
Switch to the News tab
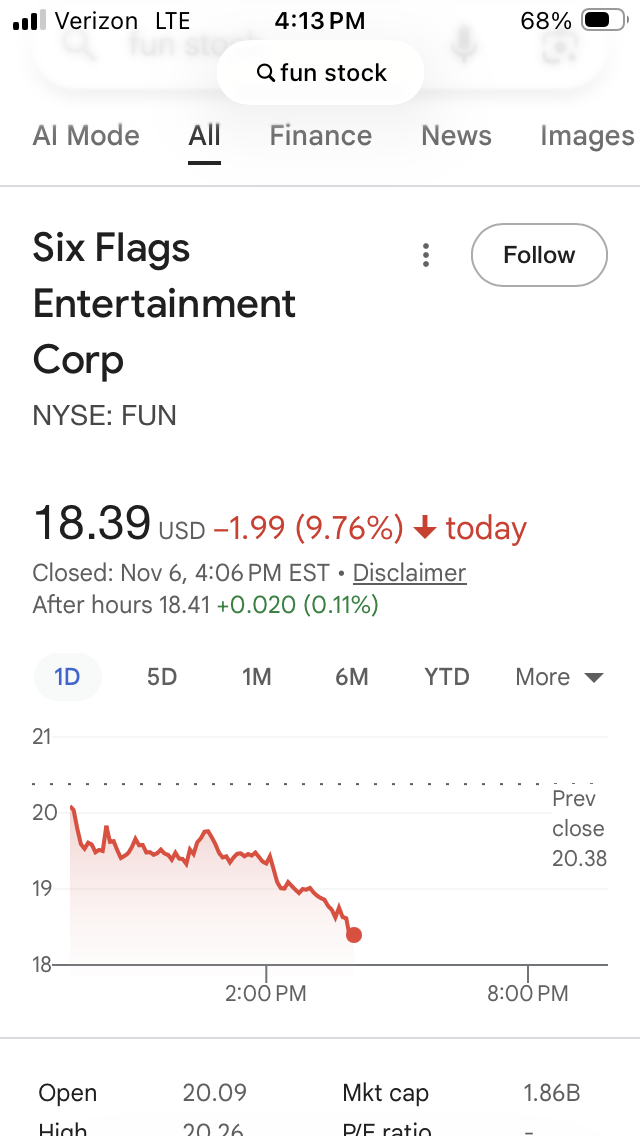(x=456, y=136)
